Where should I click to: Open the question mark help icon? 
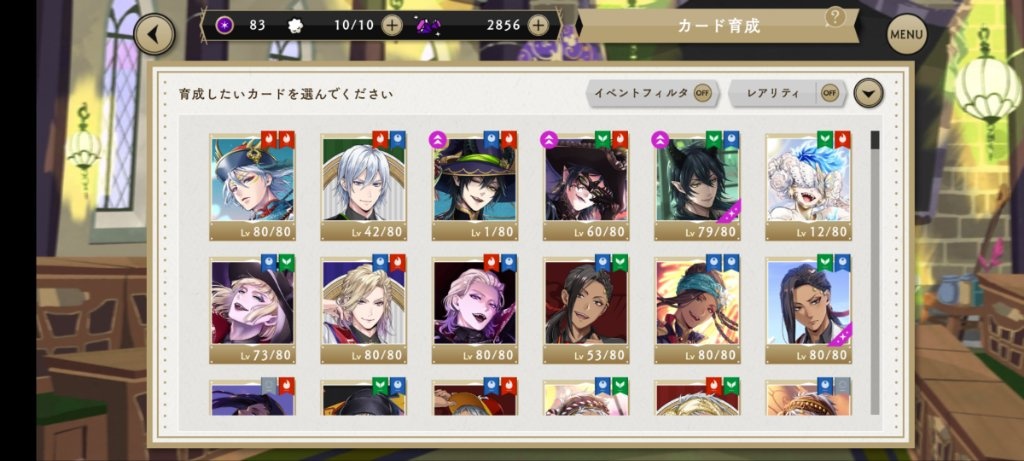pos(835,17)
